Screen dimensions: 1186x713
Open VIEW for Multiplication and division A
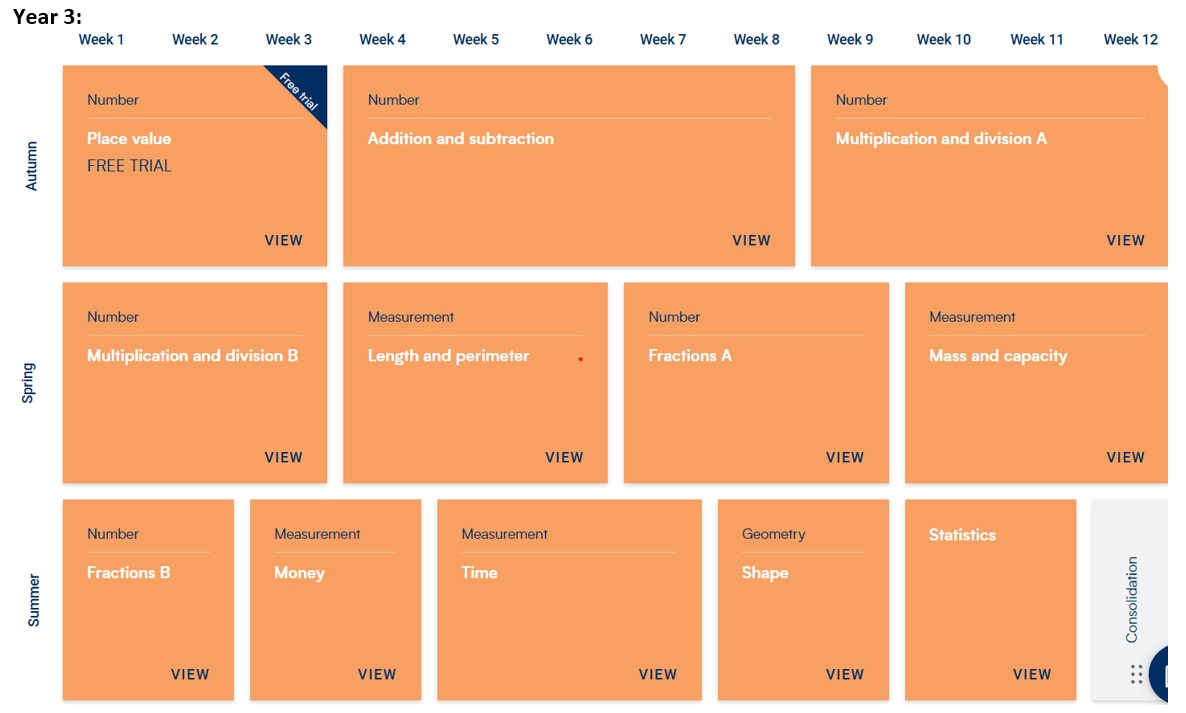(1125, 240)
